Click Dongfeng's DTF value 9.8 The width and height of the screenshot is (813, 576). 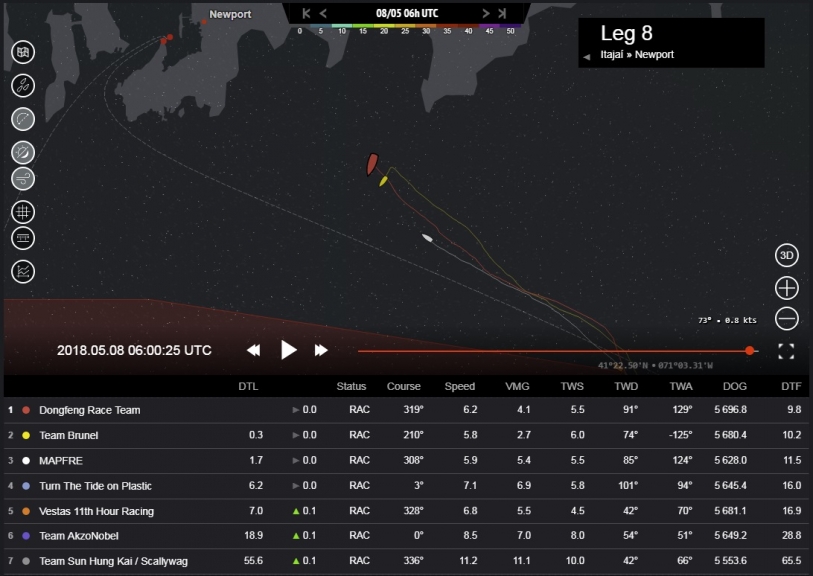click(x=794, y=410)
